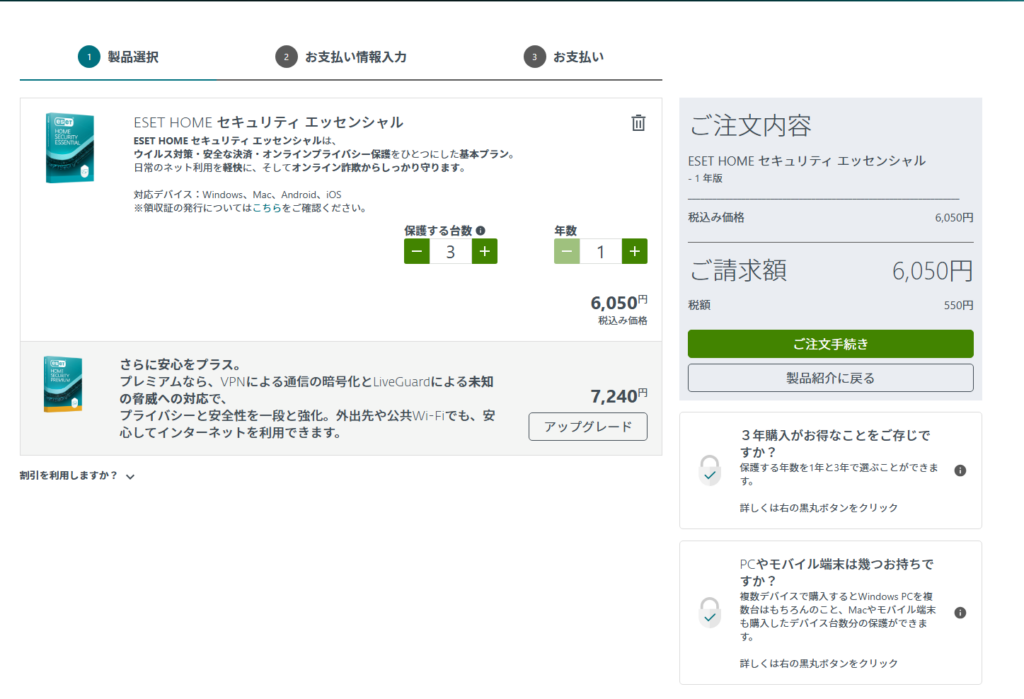1024x699 pixels.
Task: Increase 年数 with the plus button
Action: click(x=634, y=252)
